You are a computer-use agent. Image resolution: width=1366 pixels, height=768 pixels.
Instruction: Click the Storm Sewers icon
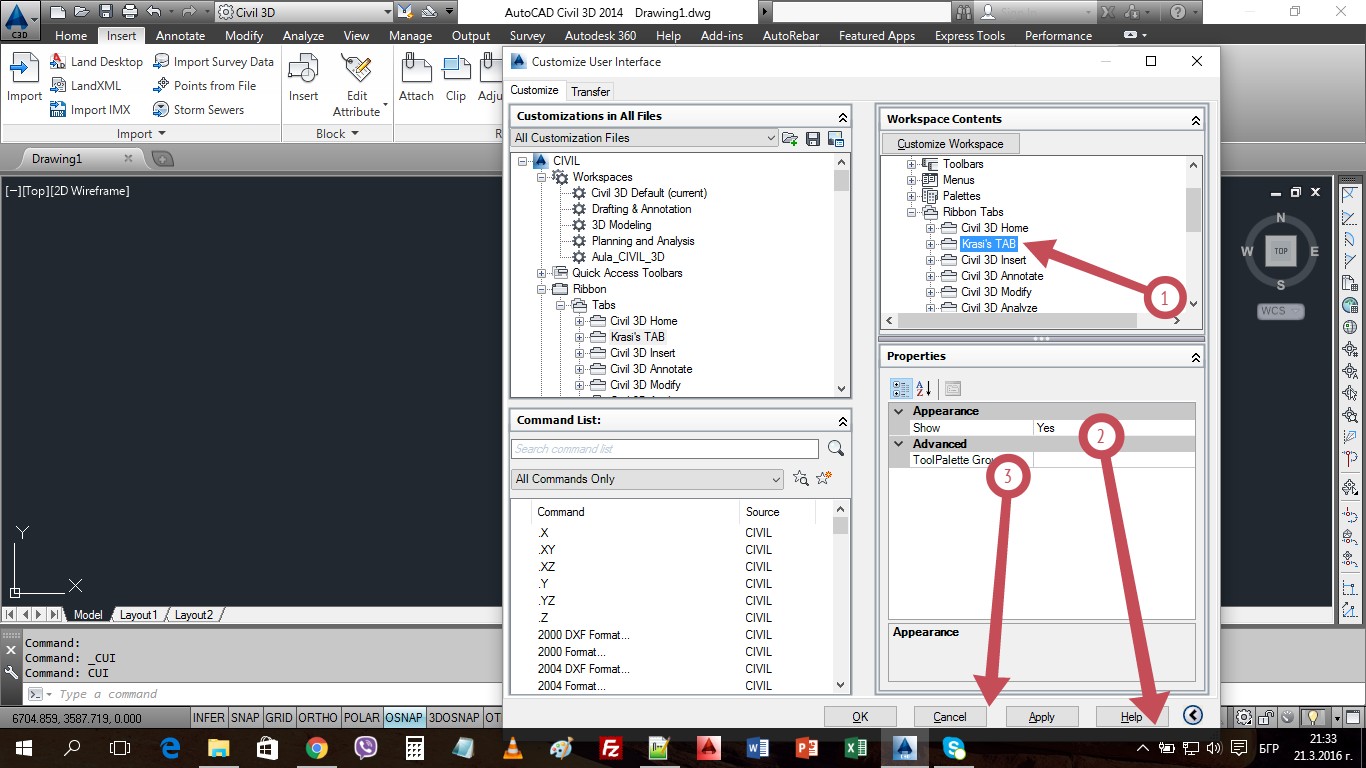tap(161, 110)
